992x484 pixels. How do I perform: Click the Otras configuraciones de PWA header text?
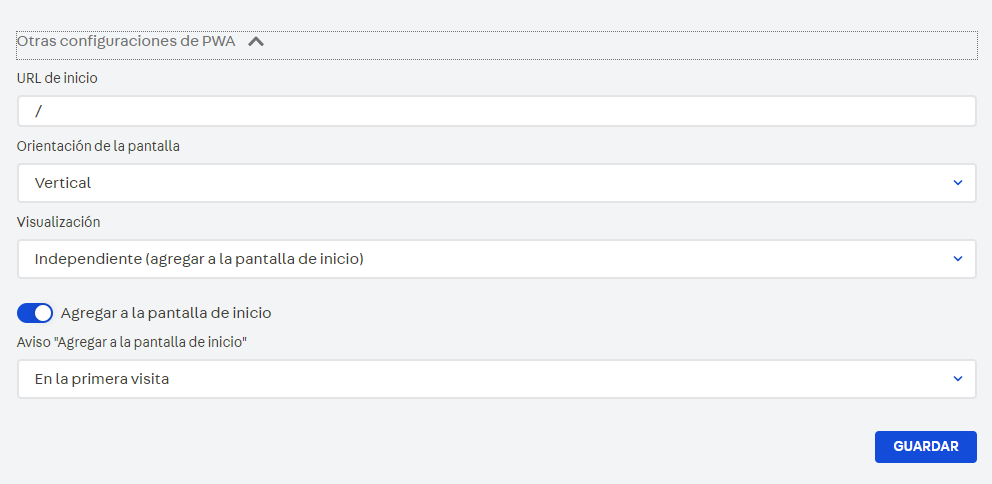pyautogui.click(x=125, y=42)
